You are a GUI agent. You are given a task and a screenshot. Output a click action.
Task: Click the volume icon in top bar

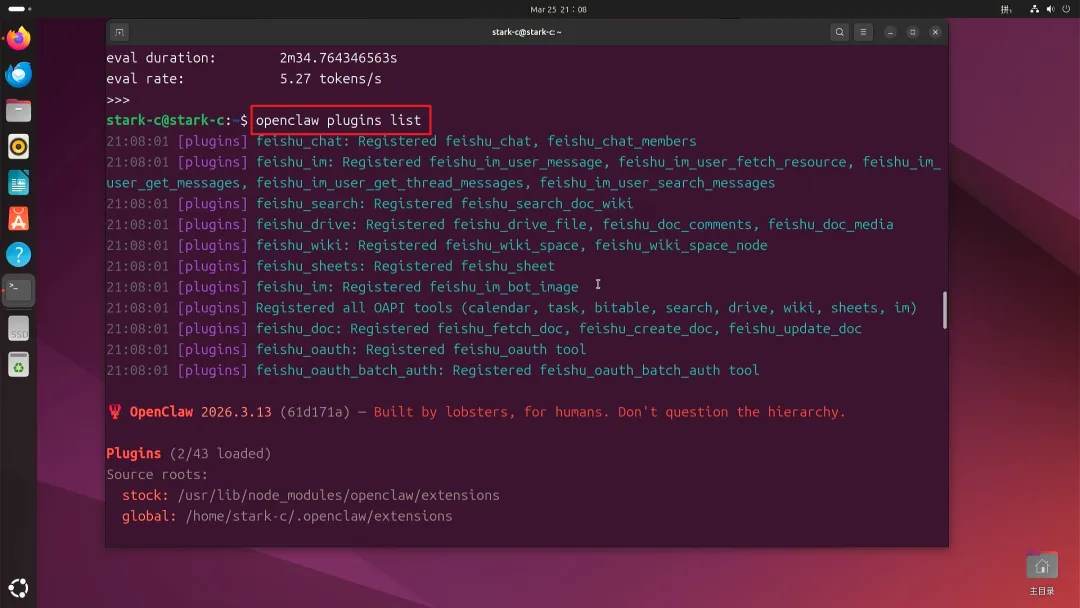(1050, 10)
